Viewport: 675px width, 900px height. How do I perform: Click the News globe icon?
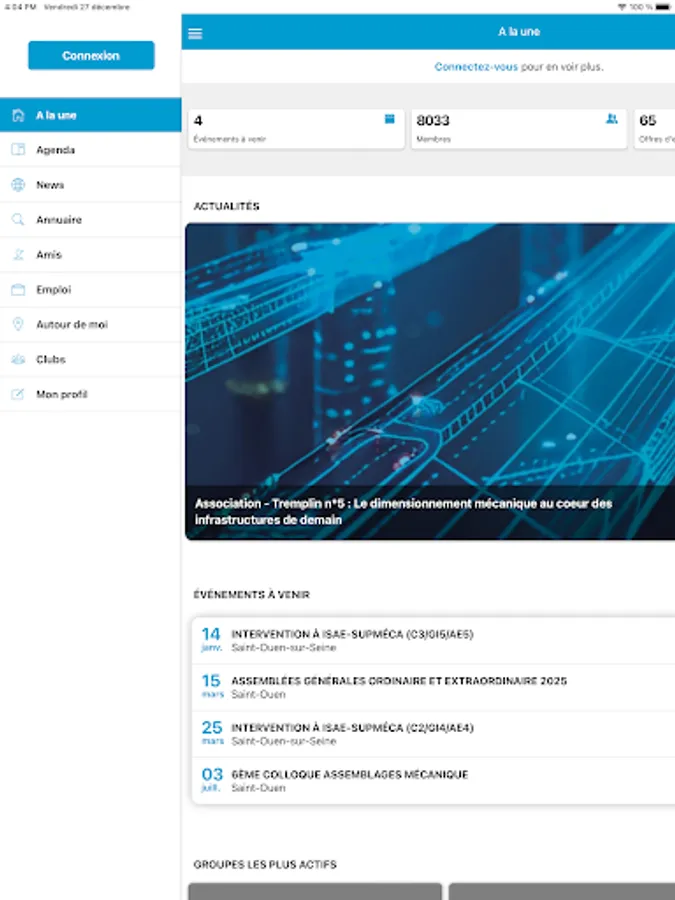[18, 185]
